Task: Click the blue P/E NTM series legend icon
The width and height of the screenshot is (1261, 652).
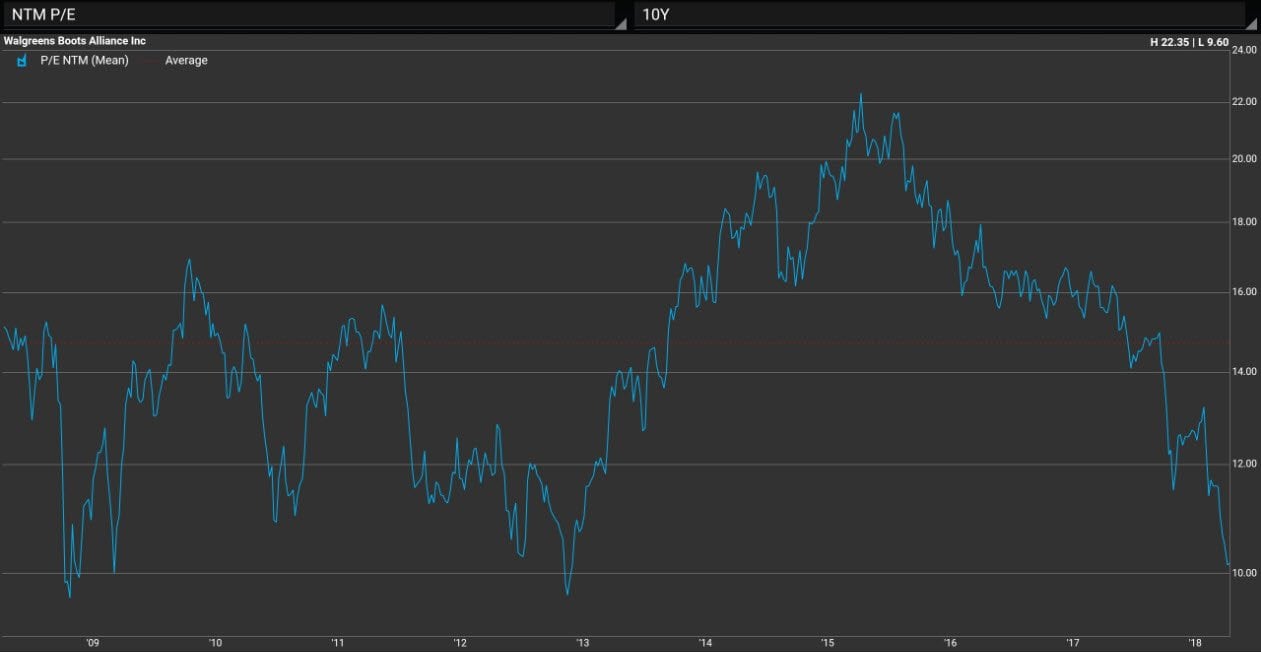Action: (x=21, y=61)
